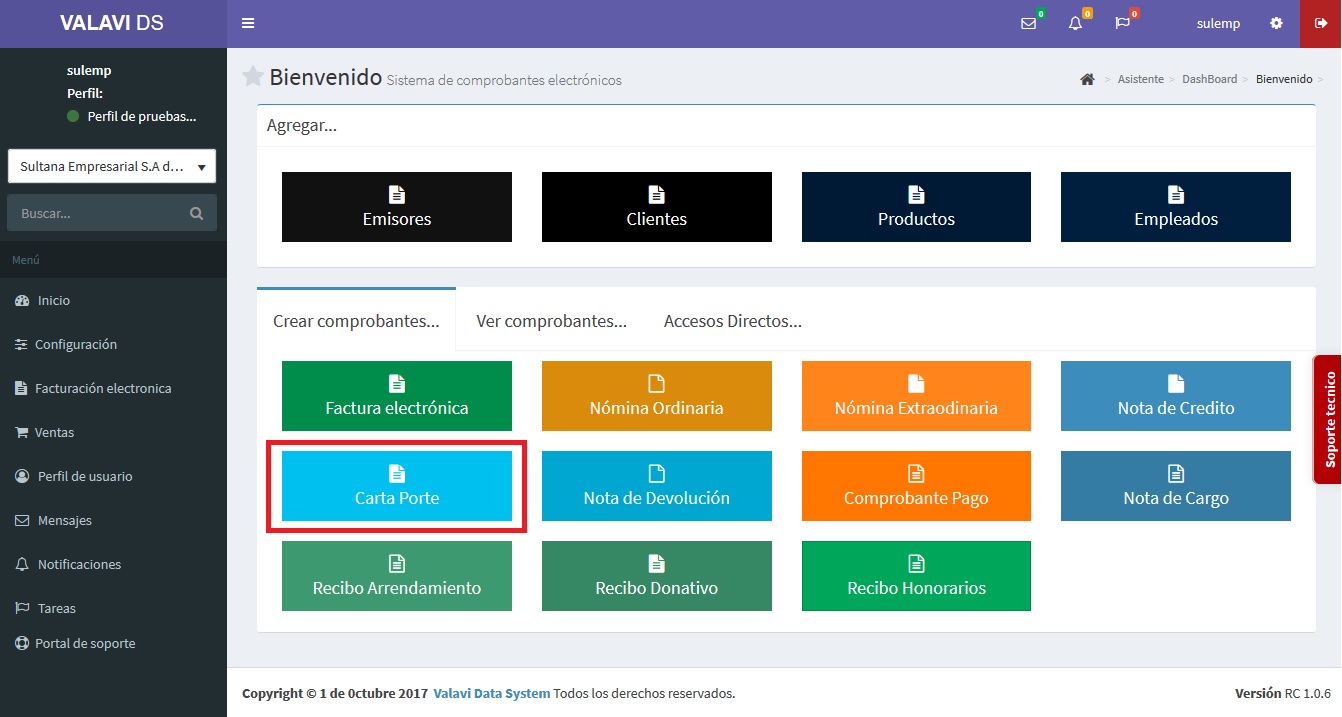
Task: Open the bell notifications icon in header
Action: pyautogui.click(x=1075, y=23)
